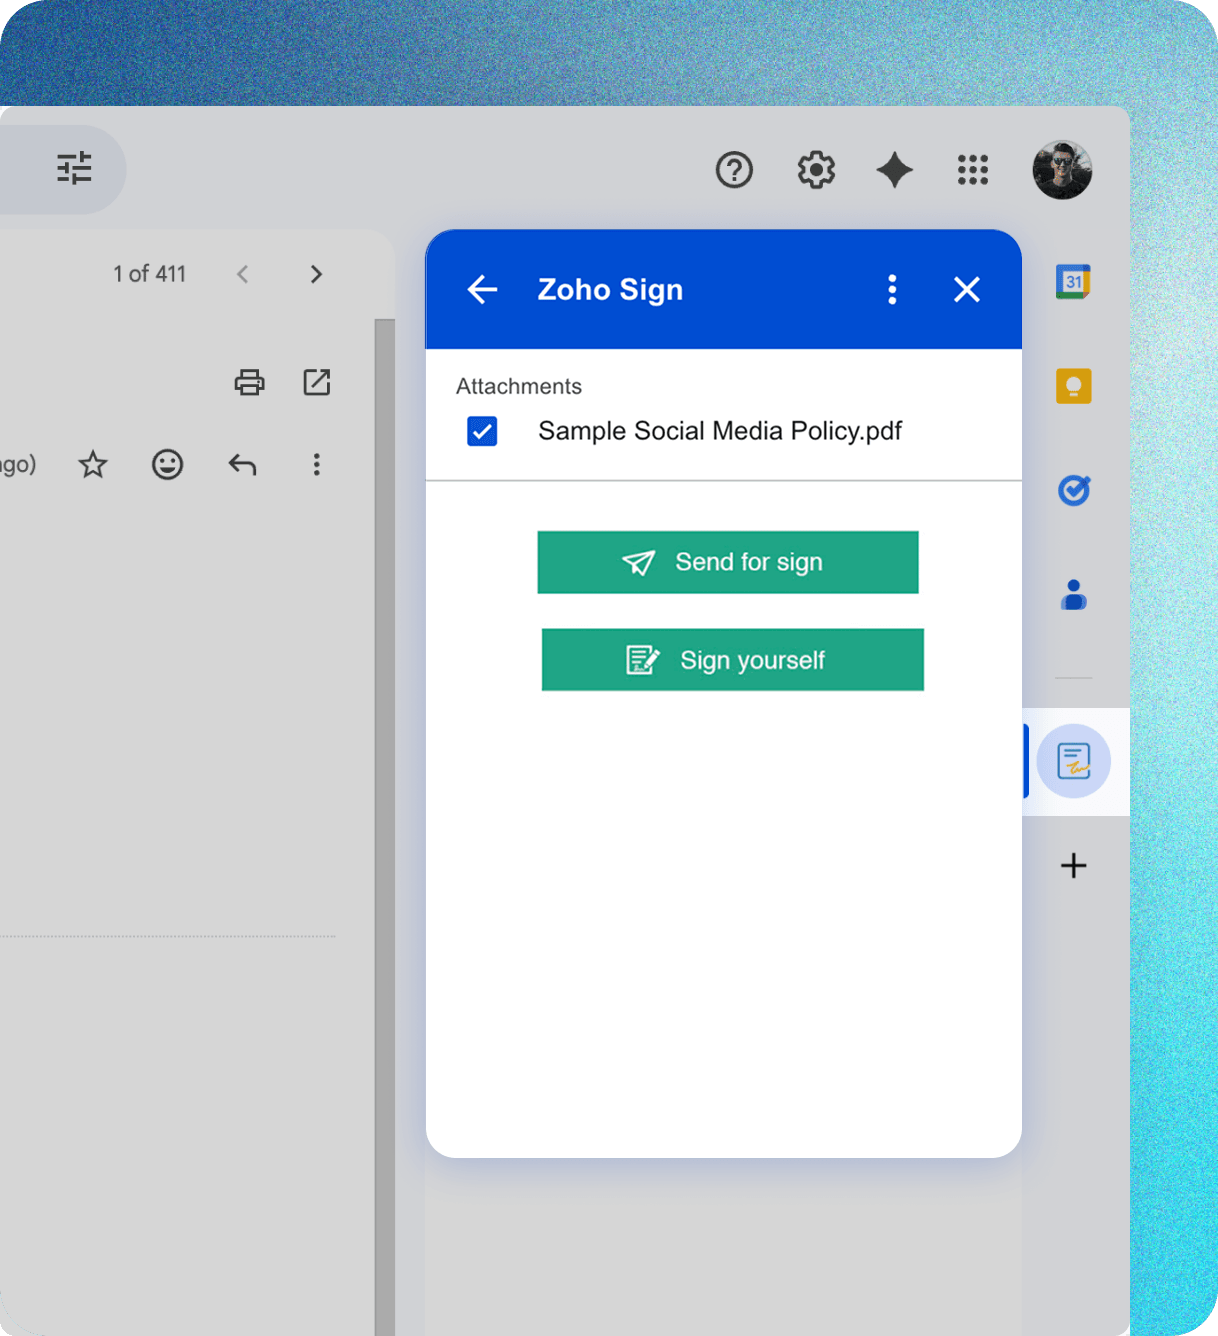Open the account profile picture
Screen dimensions: 1218x1336
1062,170
